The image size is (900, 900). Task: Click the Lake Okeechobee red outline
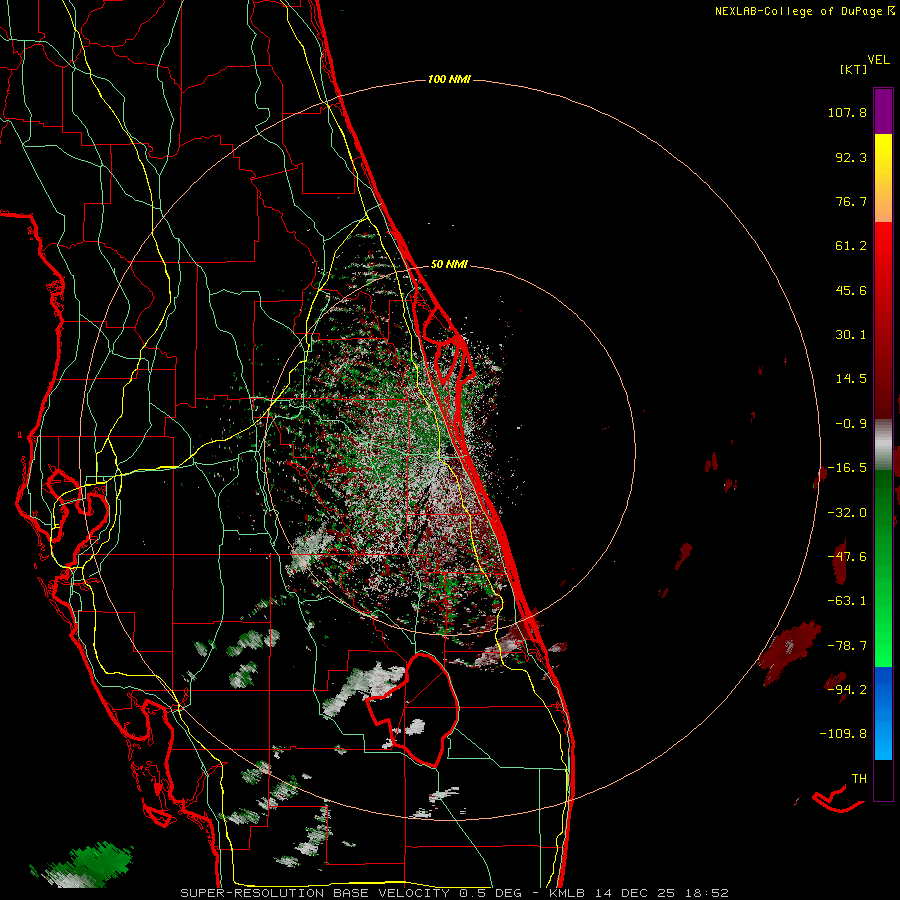414,710
